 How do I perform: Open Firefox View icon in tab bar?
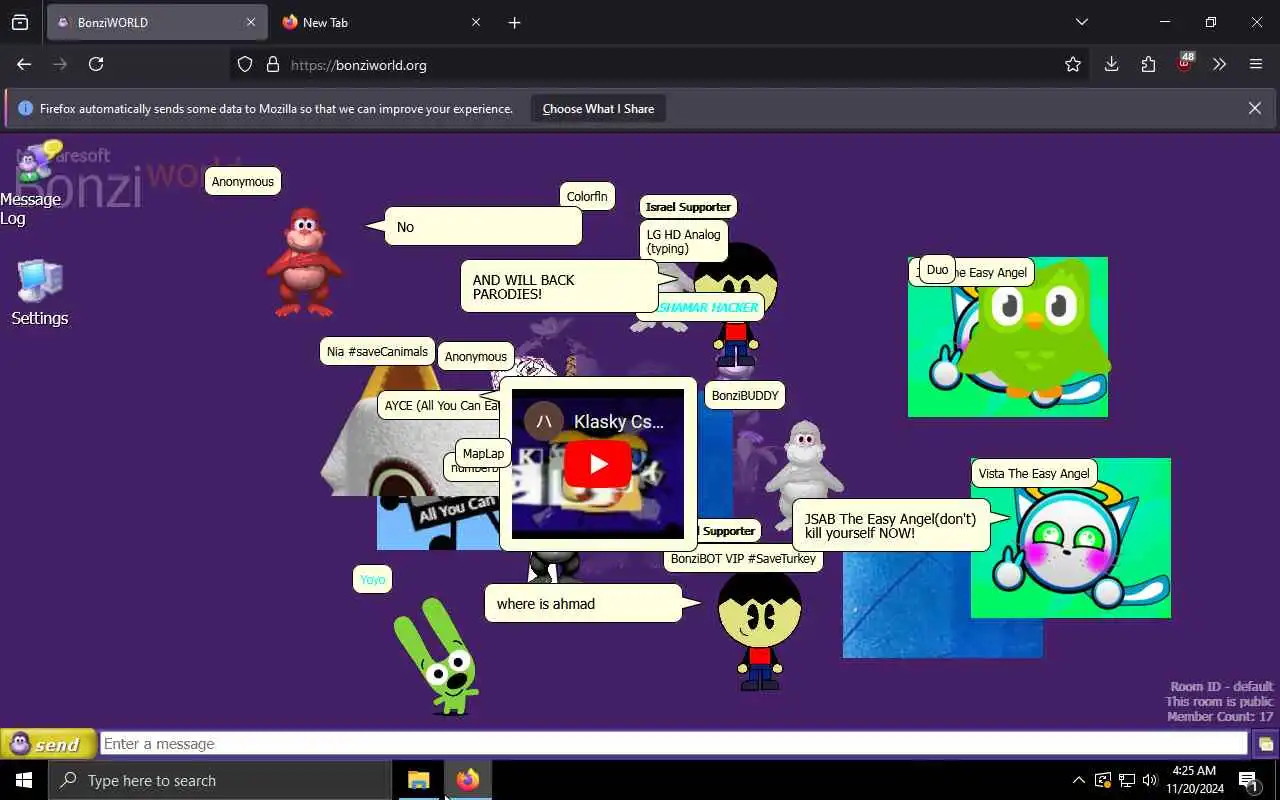coord(20,22)
